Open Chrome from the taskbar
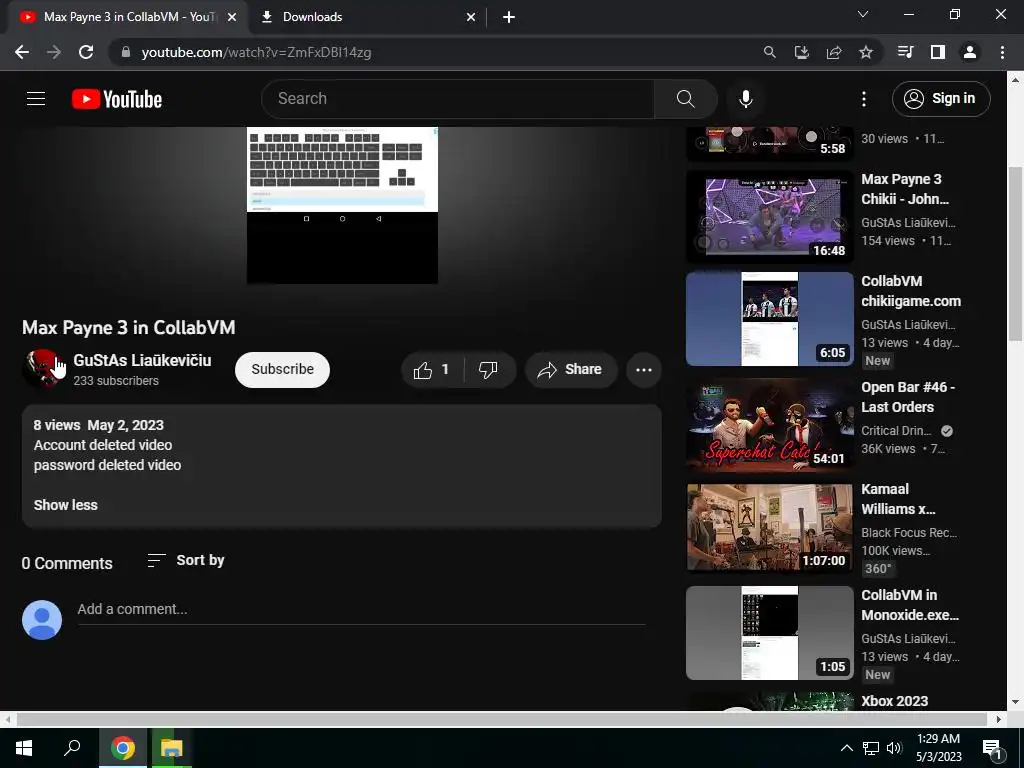 point(122,748)
